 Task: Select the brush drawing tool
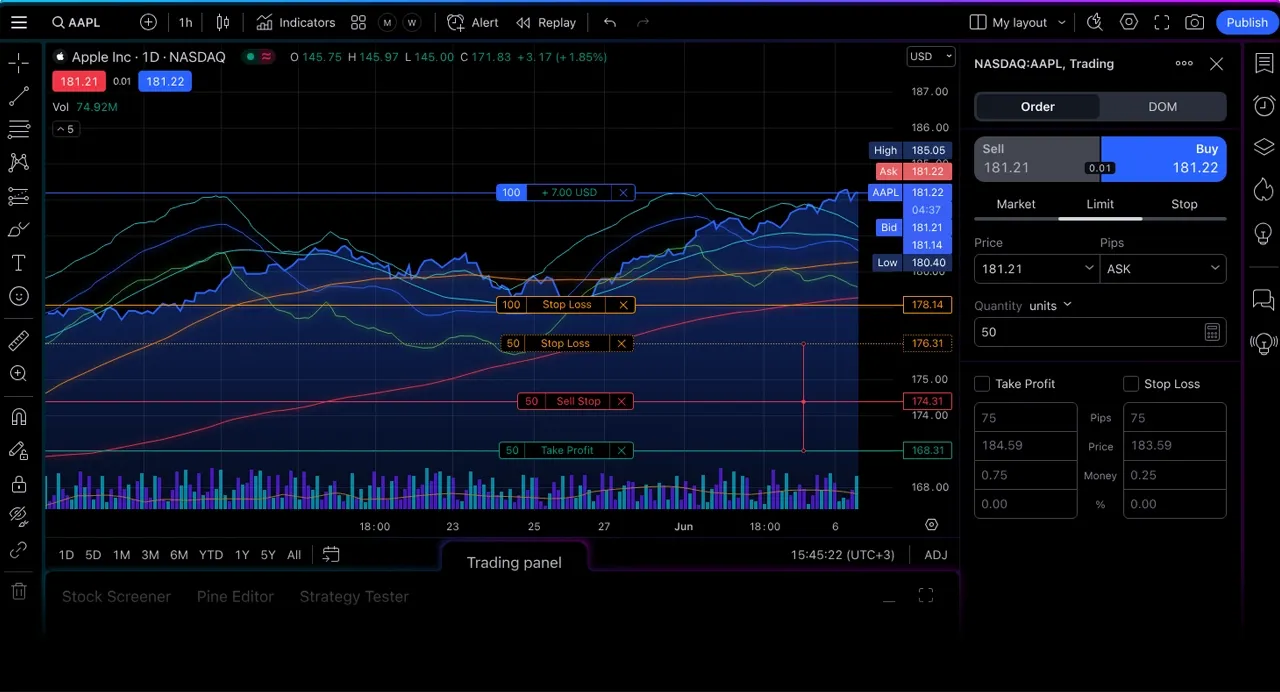[18, 230]
